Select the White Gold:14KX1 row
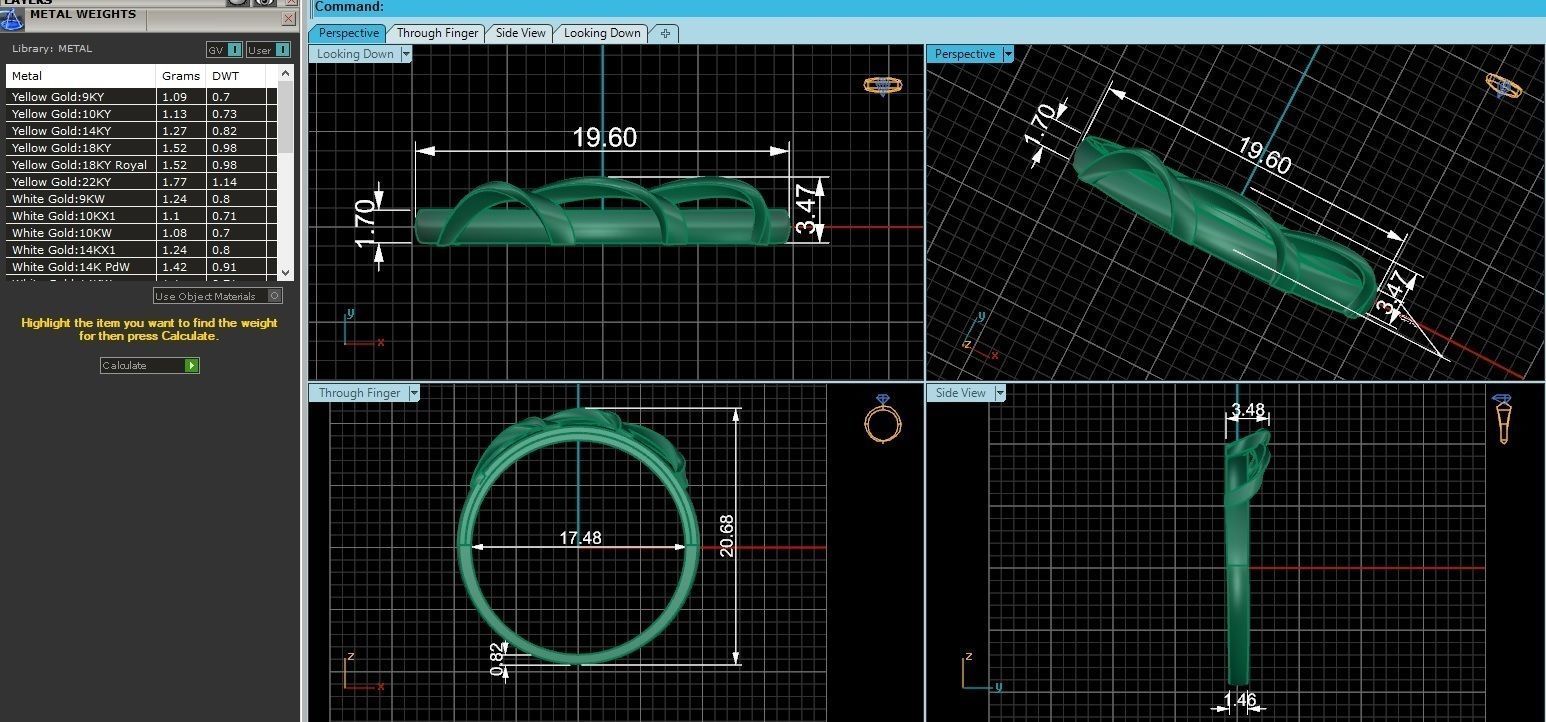This screenshot has width=1546, height=722. tap(141, 250)
